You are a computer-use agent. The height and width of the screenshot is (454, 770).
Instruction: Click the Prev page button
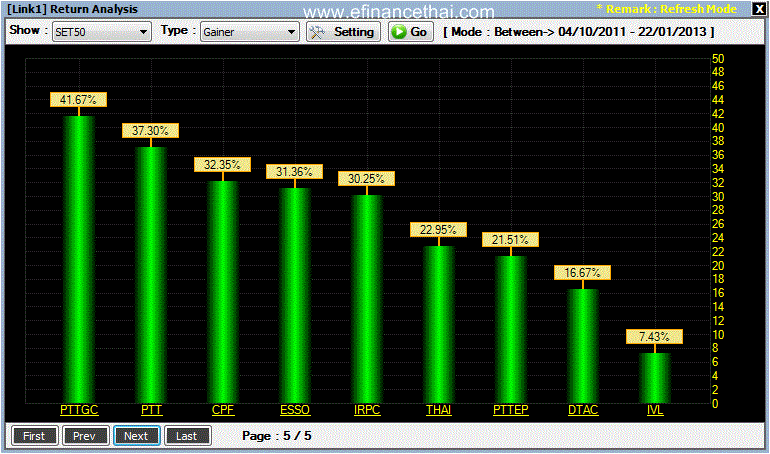click(x=85, y=436)
